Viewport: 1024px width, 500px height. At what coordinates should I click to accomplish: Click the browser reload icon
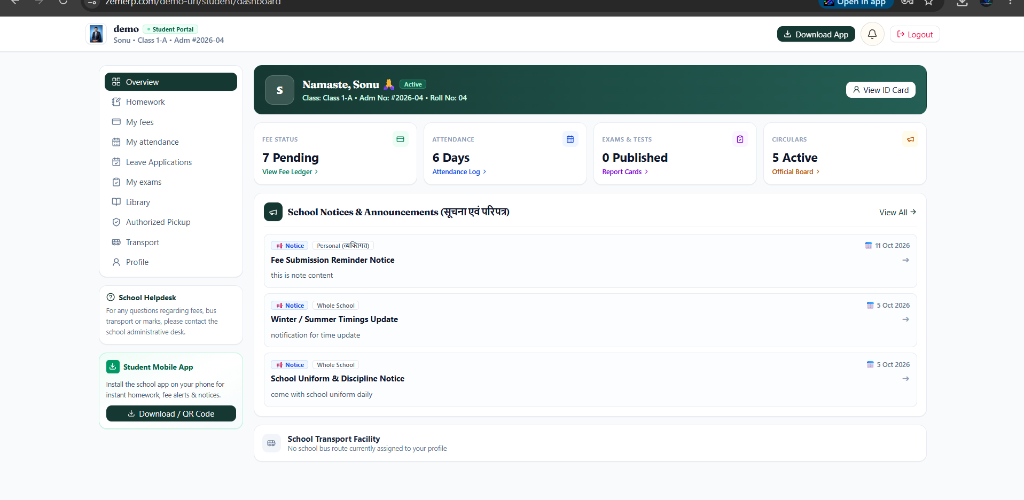click(63, 2)
